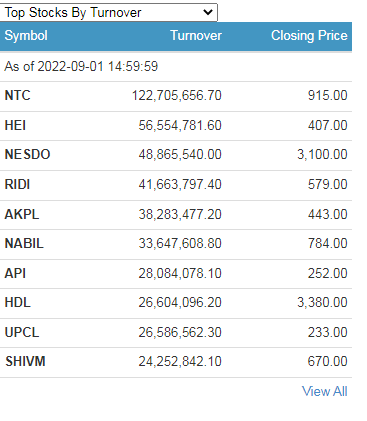Open the API stock symbol

[15, 273]
